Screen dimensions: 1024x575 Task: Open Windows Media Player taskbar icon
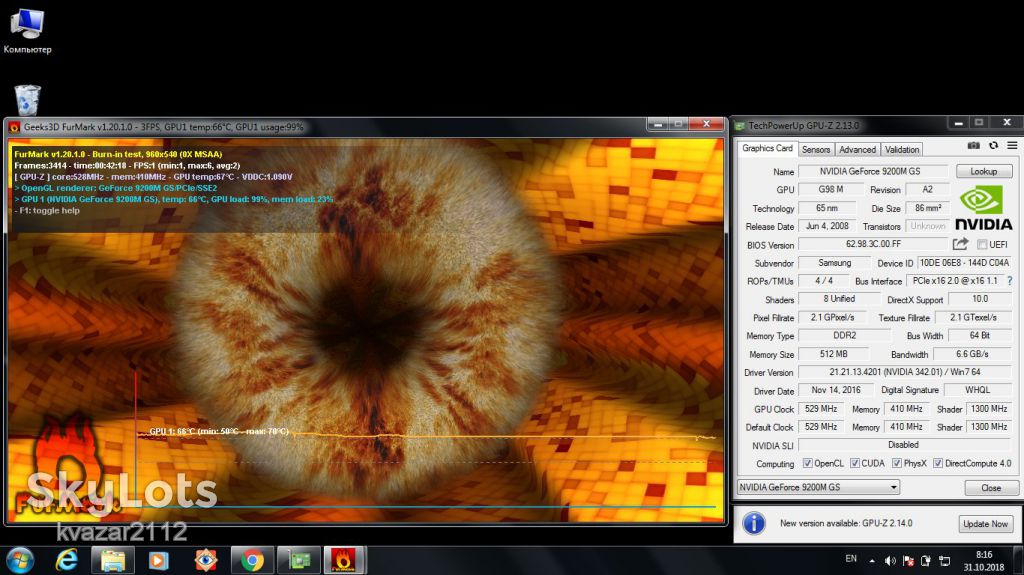coord(159,560)
